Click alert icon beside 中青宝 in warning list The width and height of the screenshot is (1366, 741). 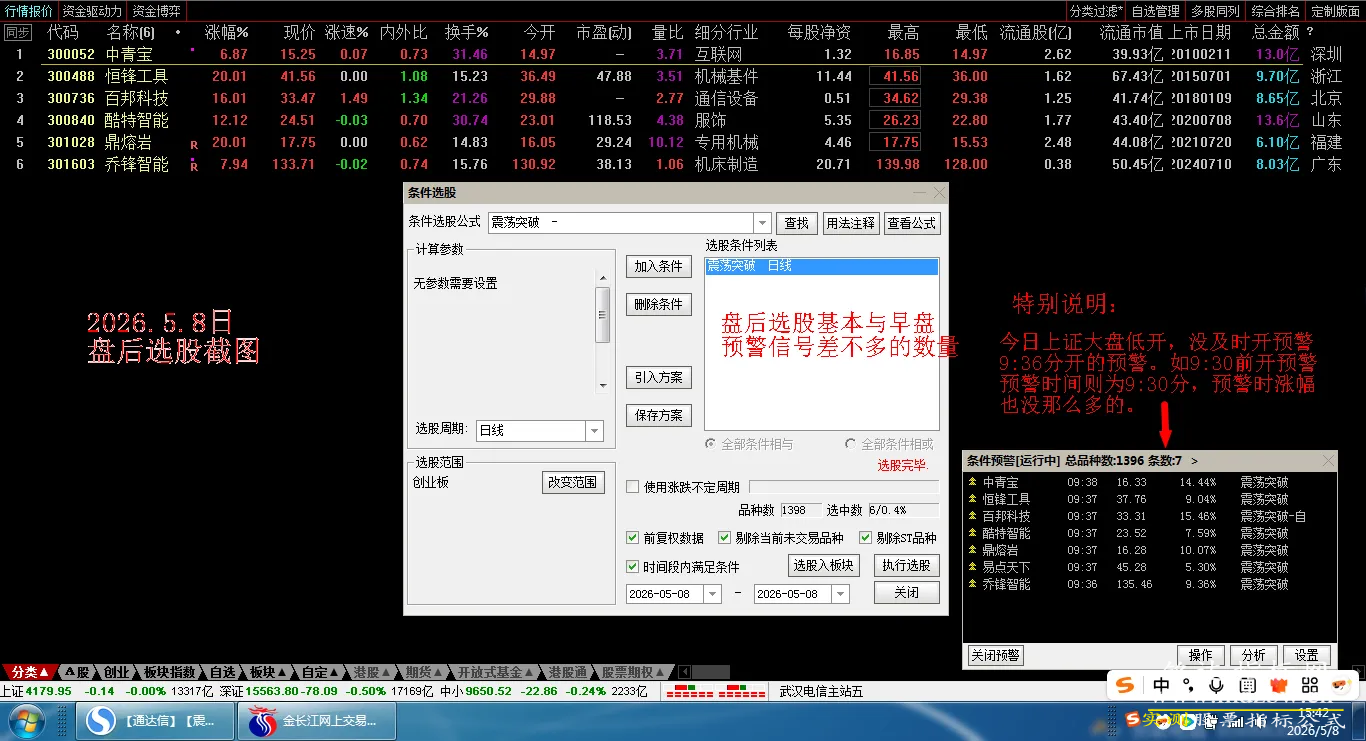click(973, 482)
